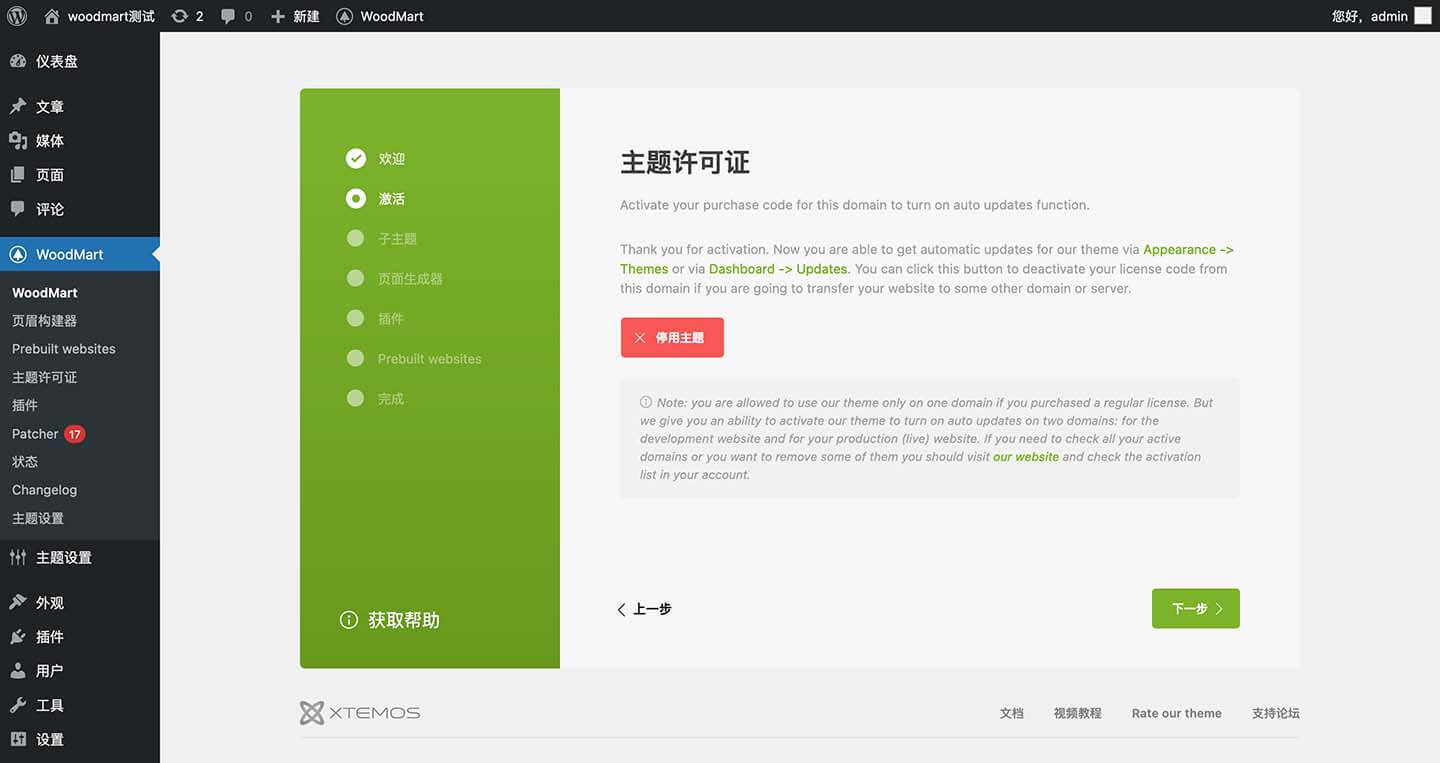Open Rate our theme footer link
This screenshot has width=1440, height=763.
pyautogui.click(x=1177, y=713)
